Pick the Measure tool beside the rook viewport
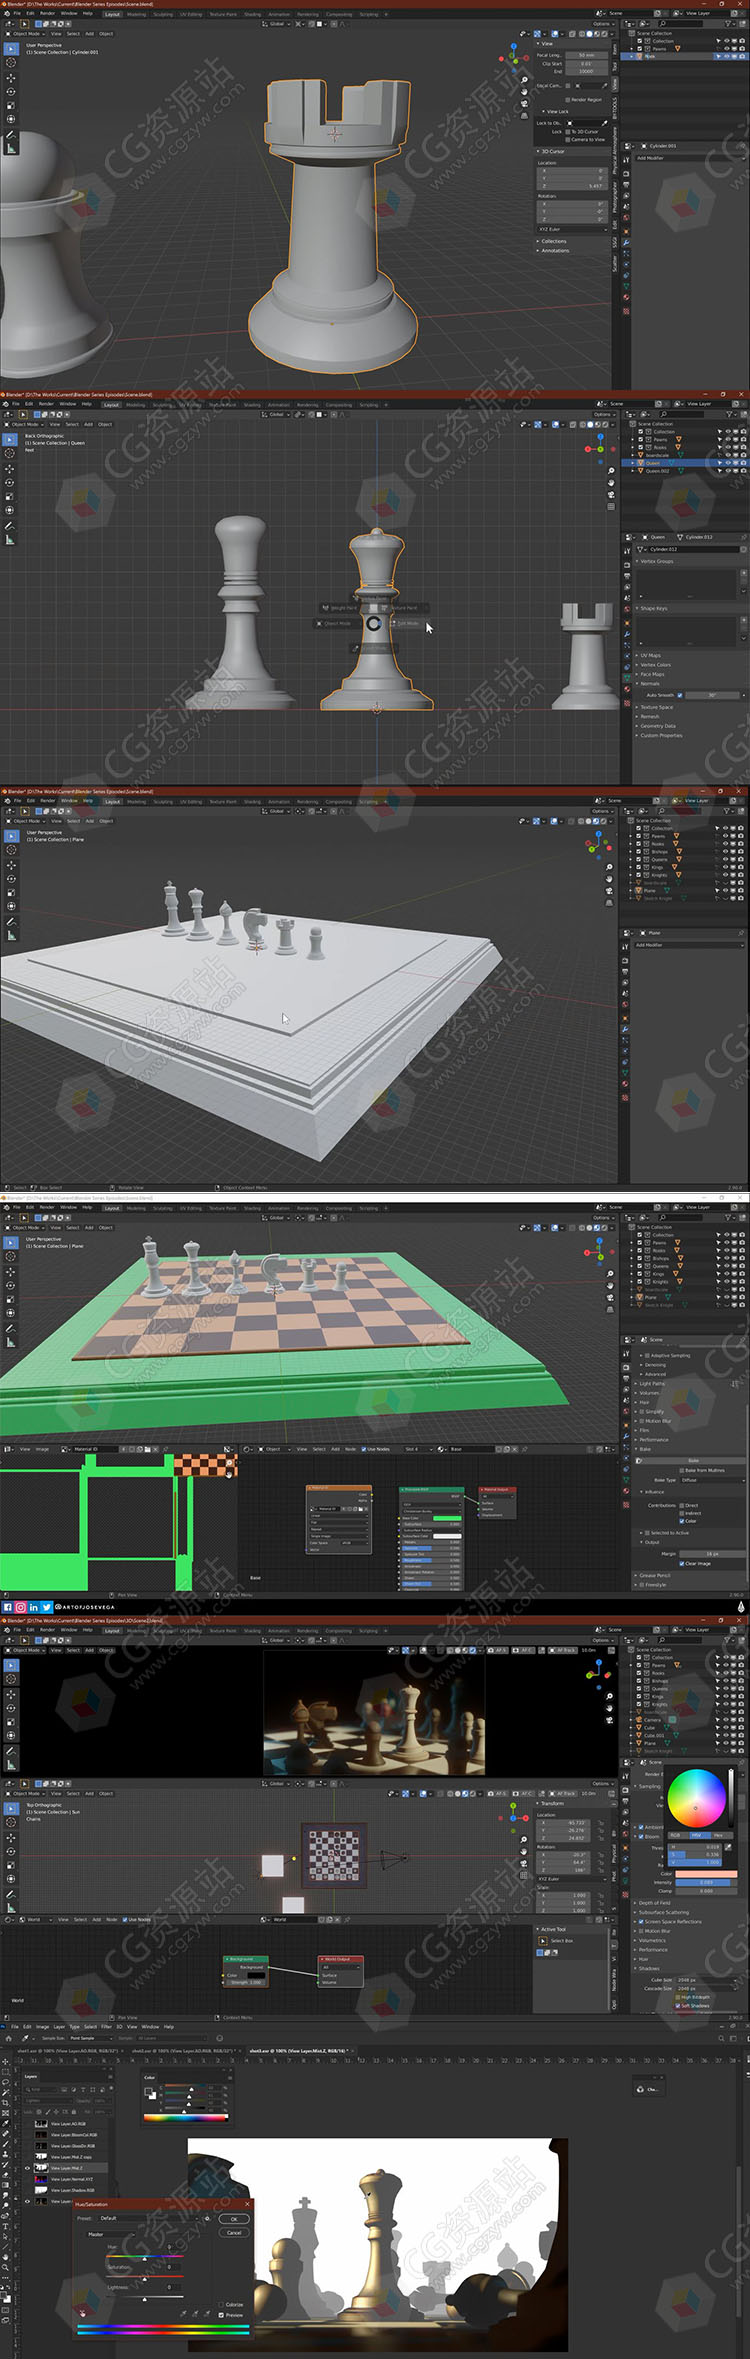The image size is (750, 2359). [x=11, y=148]
